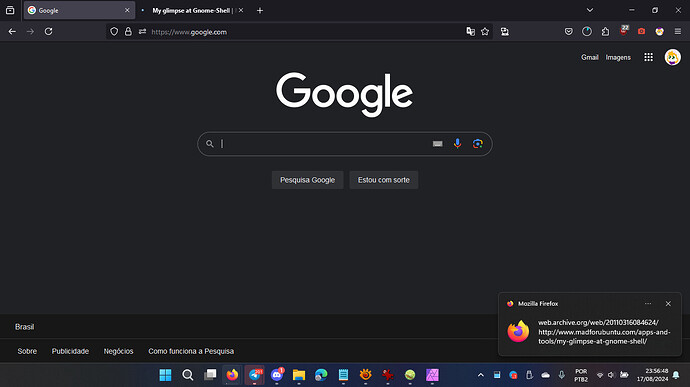Switch to My glimpse at Gnome-Shell tab
Screen dimensions: 690x387
click(x=191, y=10)
